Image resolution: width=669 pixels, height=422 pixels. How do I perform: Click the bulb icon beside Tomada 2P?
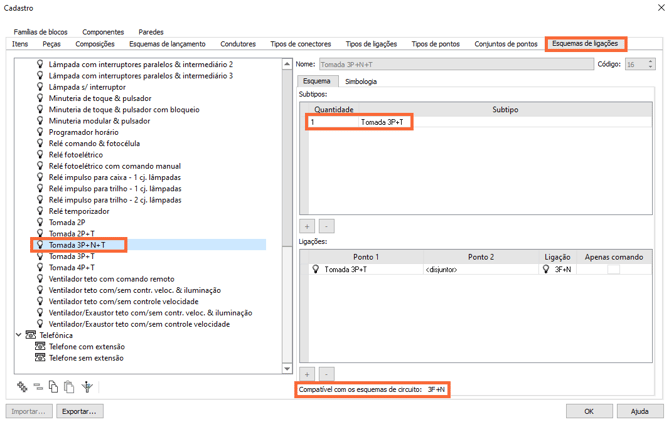tap(41, 222)
